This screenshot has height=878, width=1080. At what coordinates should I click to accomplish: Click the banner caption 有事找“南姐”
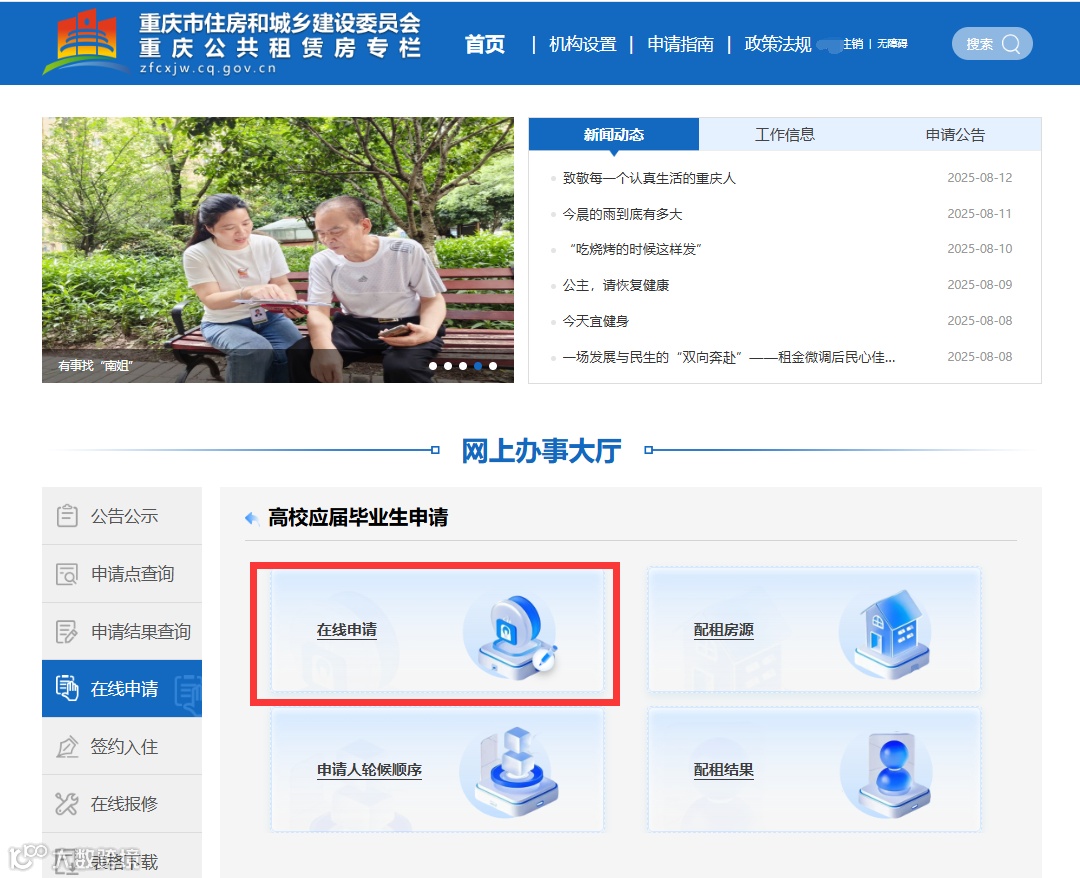pyautogui.click(x=96, y=366)
